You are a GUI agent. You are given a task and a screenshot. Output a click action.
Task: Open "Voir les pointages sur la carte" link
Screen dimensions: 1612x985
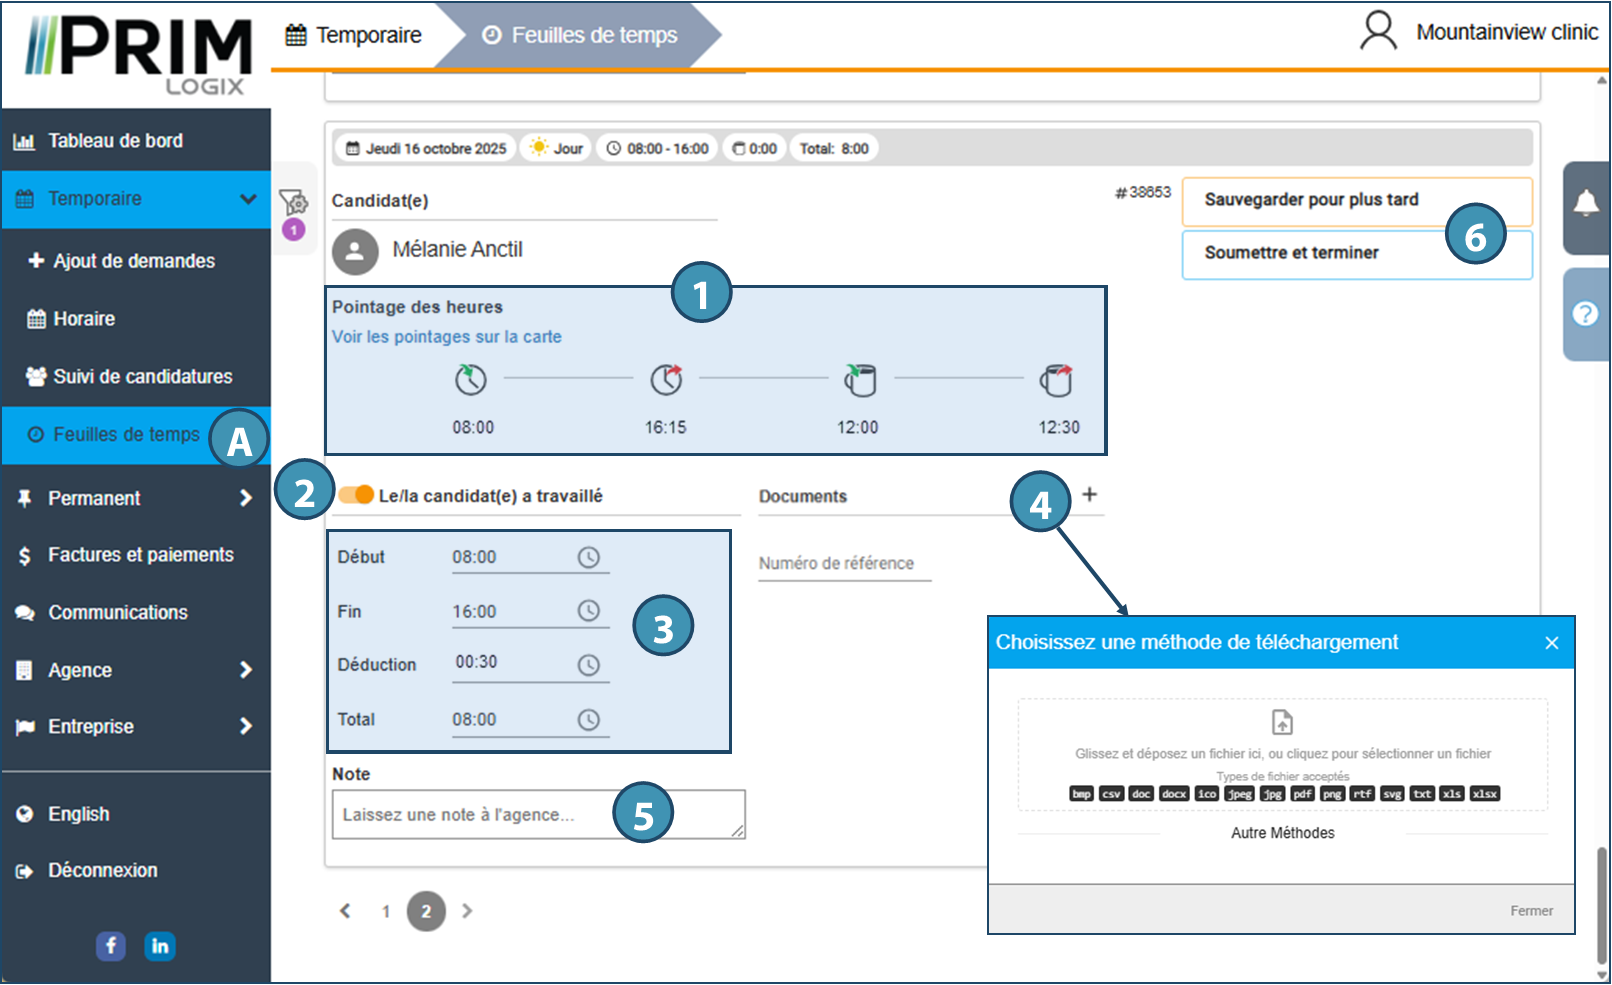coord(447,337)
